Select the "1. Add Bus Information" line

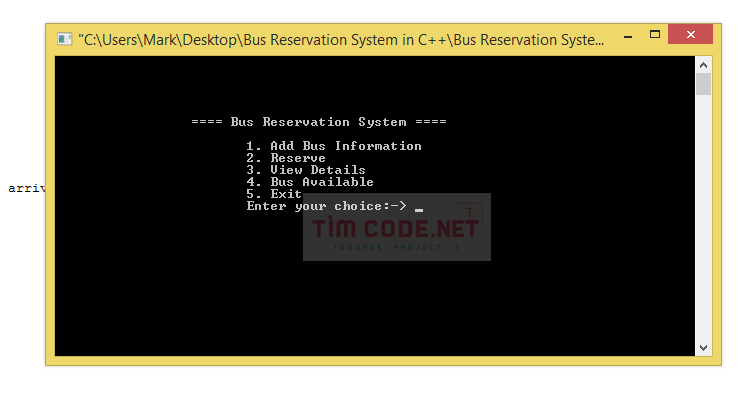pyautogui.click(x=334, y=146)
